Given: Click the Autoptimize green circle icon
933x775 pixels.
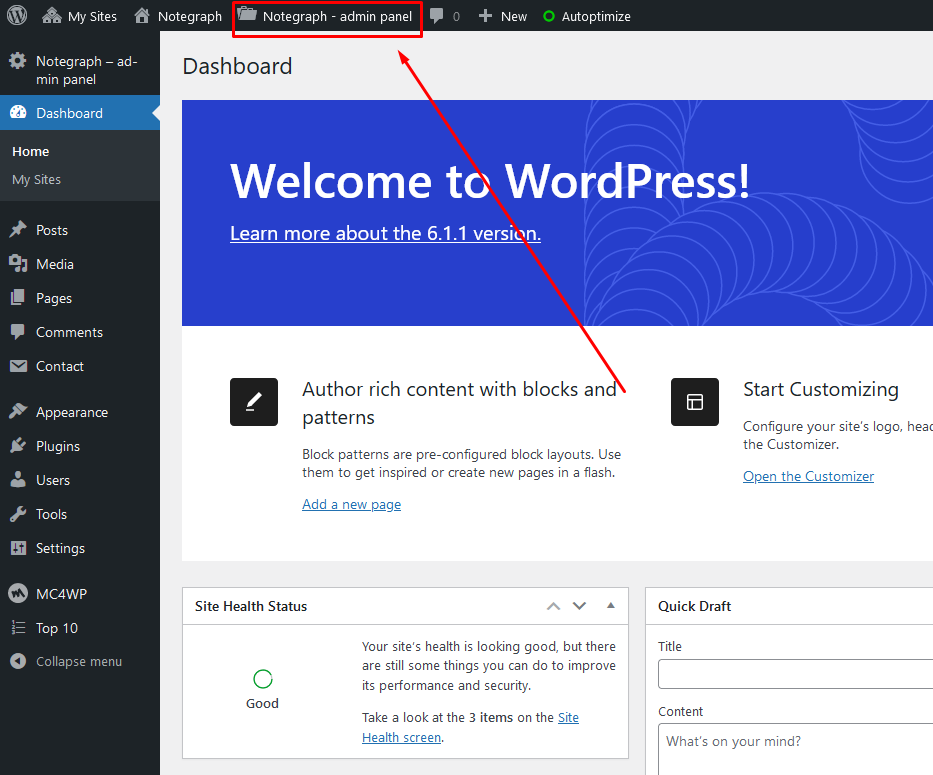Looking at the screenshot, I should [x=548, y=16].
